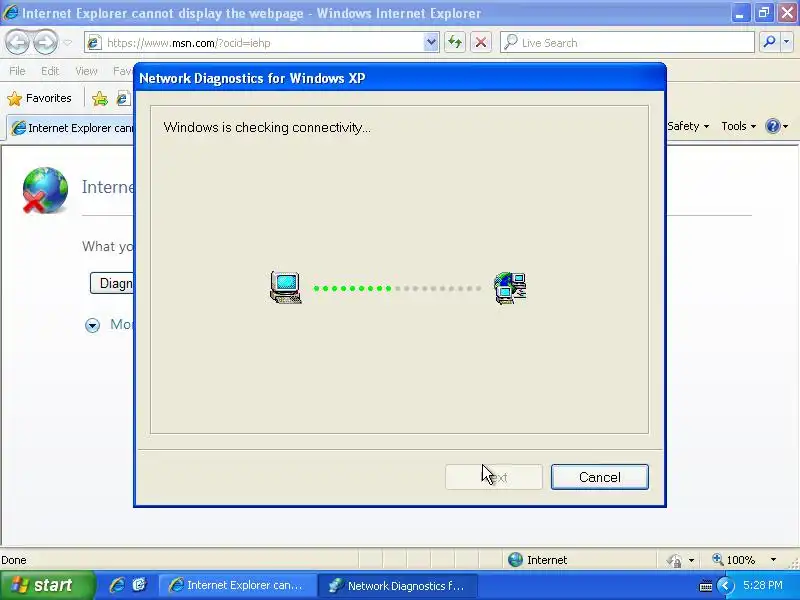Click the magnifier search button
The image size is (800, 600).
tap(769, 42)
